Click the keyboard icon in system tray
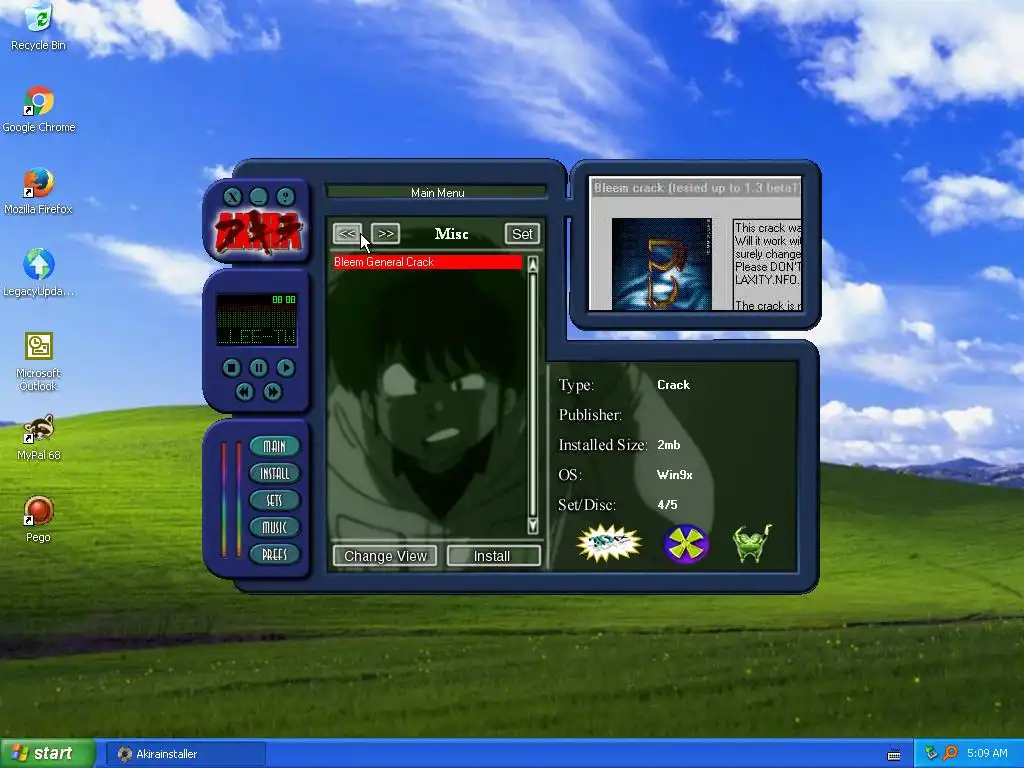The width and height of the screenshot is (1024, 768). click(x=894, y=755)
